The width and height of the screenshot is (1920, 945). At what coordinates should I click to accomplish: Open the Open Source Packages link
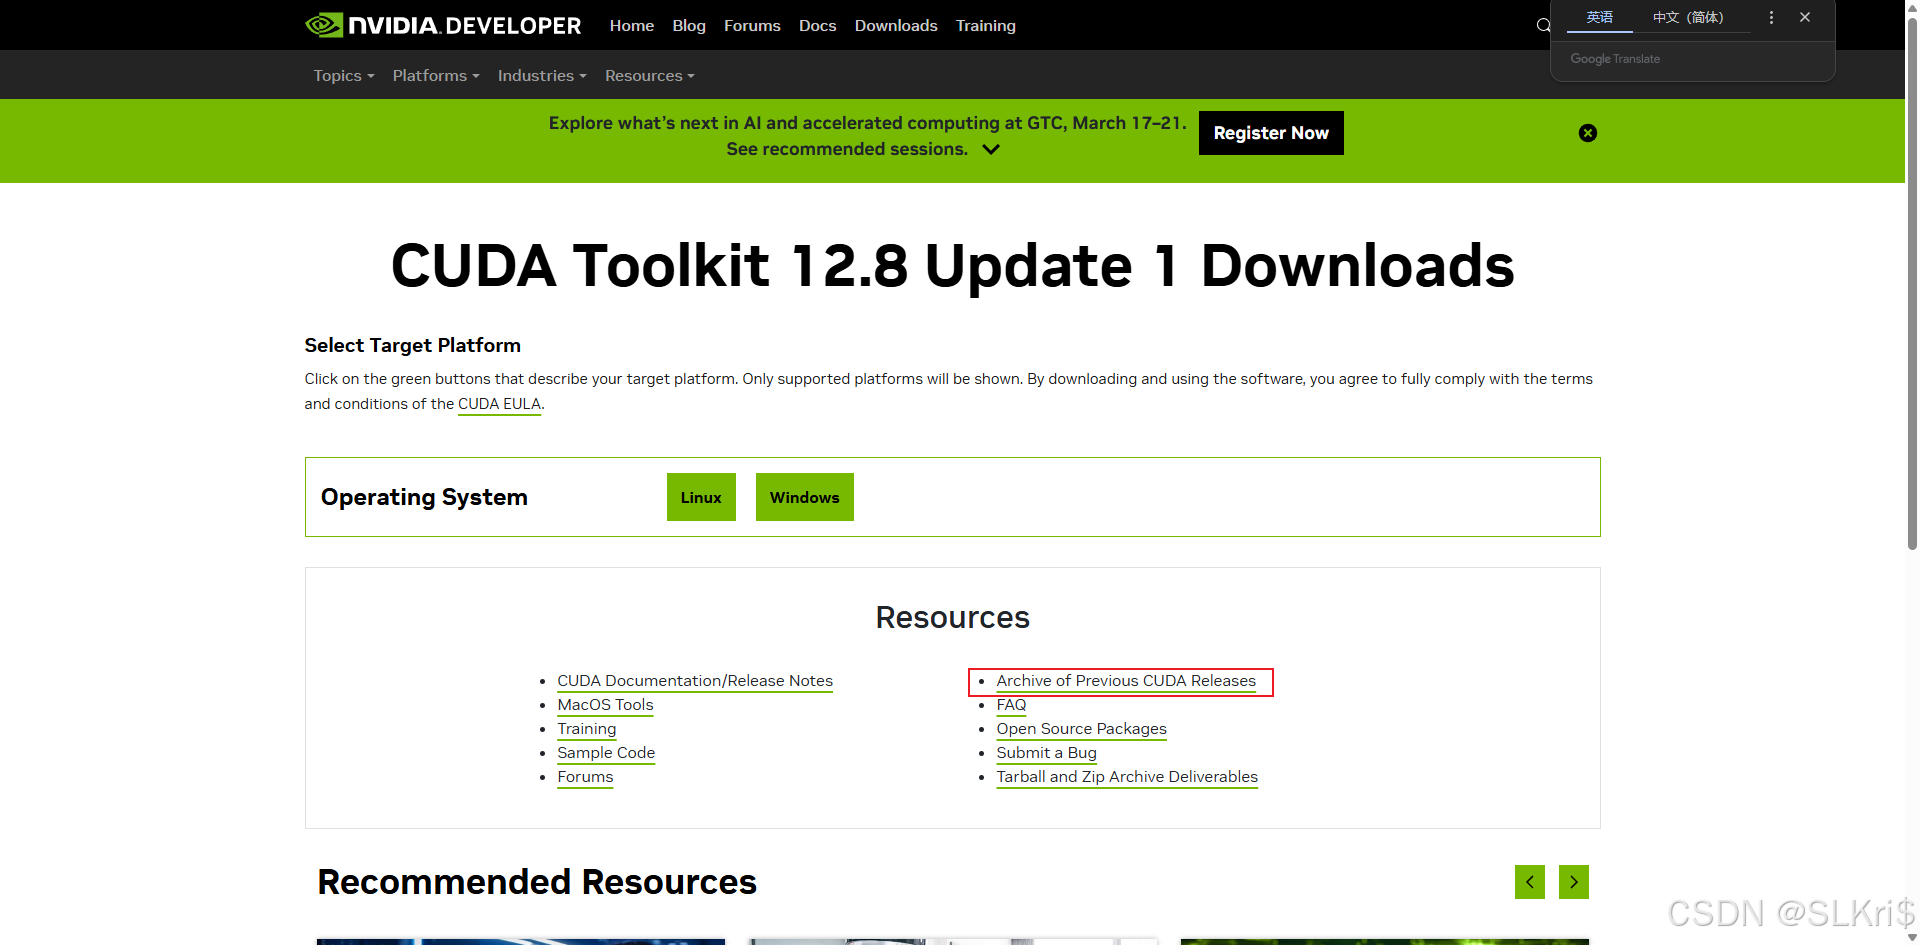(x=1081, y=729)
